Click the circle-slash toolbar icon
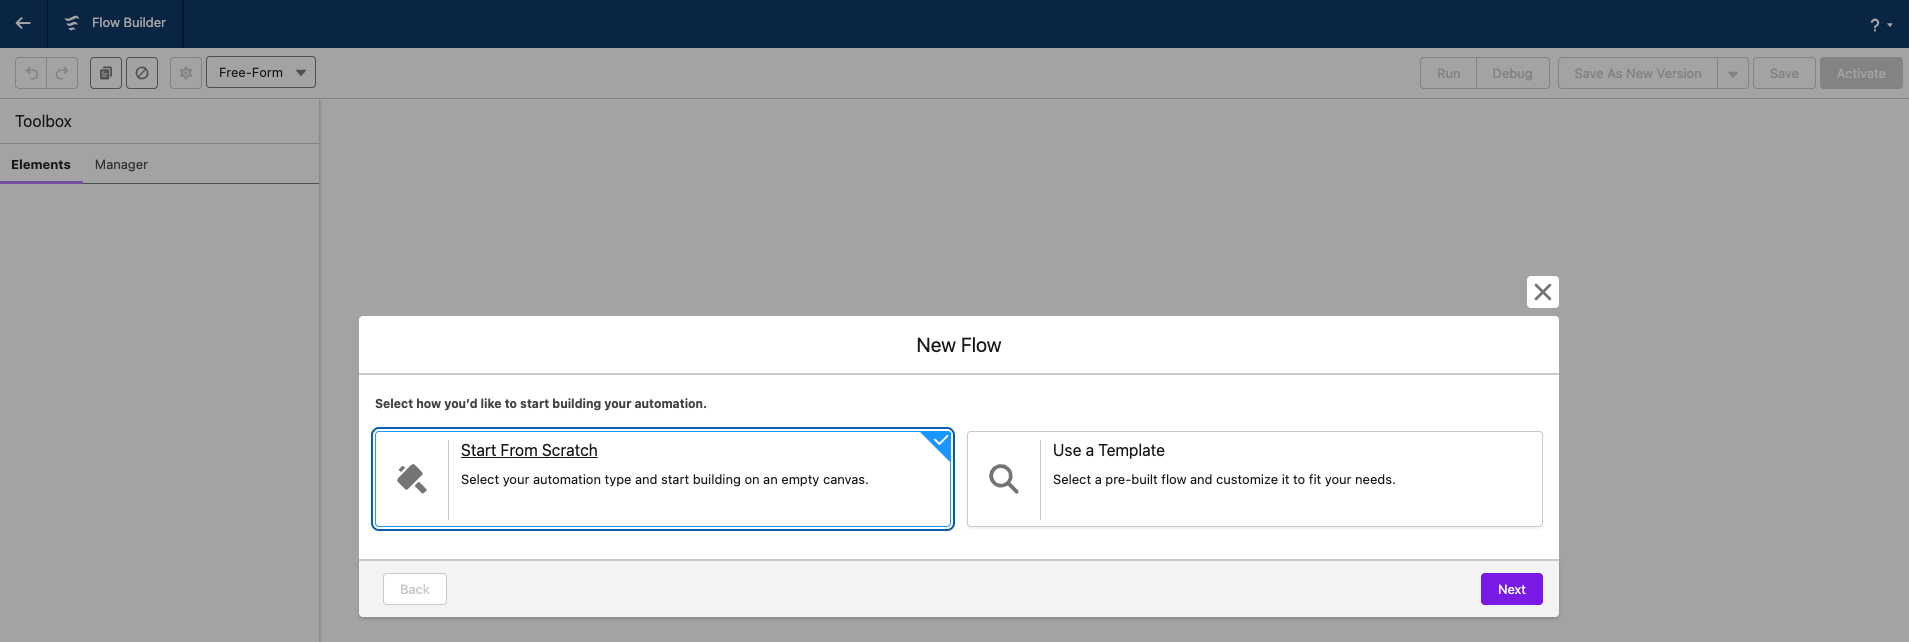 [x=142, y=73]
